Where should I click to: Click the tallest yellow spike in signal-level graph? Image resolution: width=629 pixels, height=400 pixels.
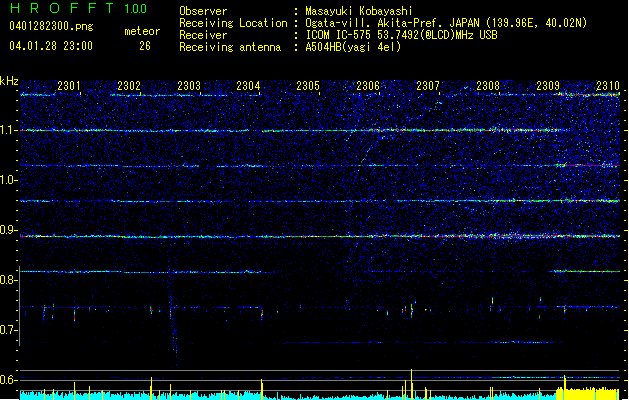coord(412,384)
